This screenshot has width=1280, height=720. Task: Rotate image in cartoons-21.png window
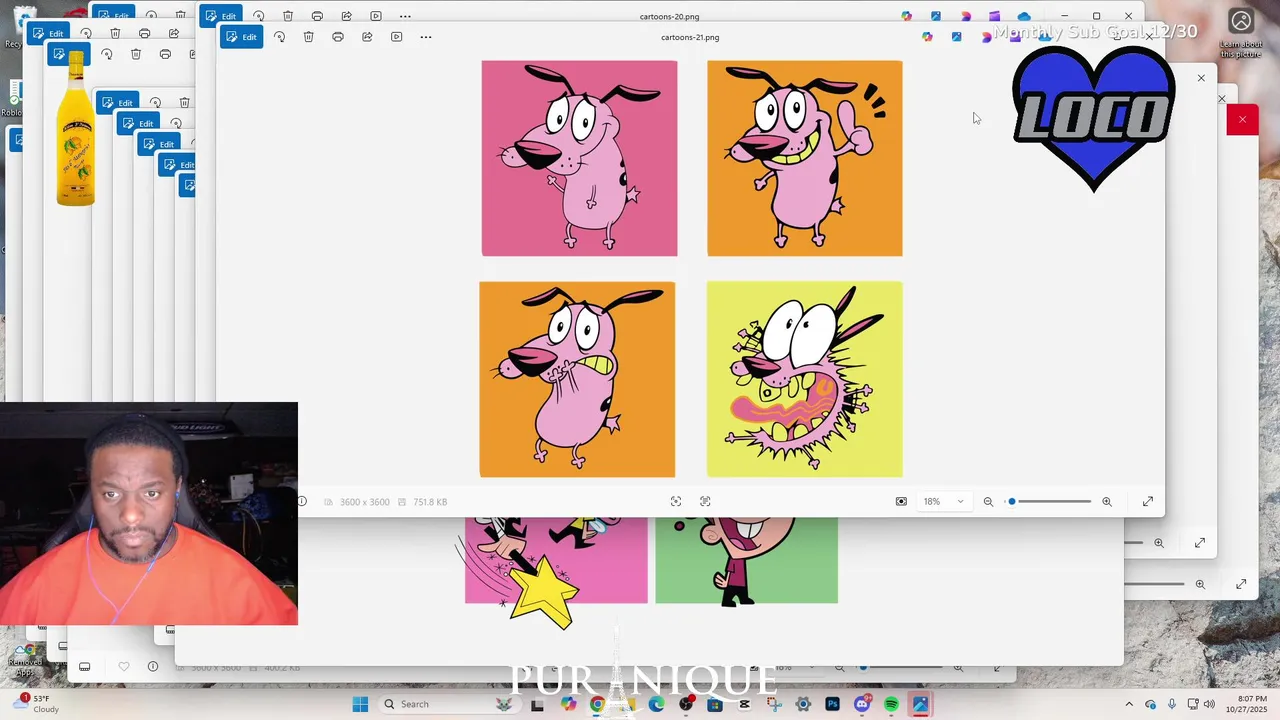[x=279, y=37]
